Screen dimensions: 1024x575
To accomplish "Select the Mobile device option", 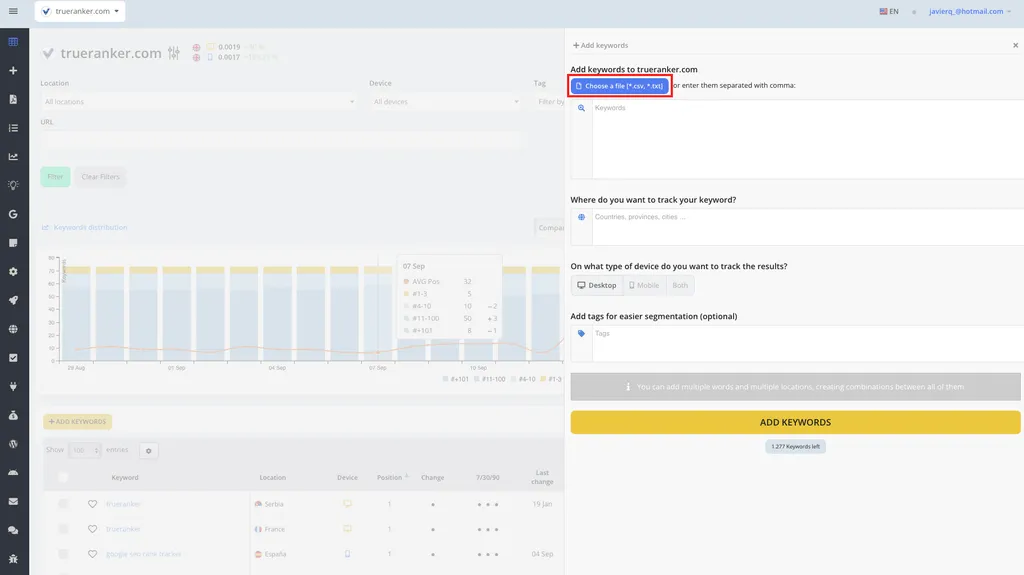I will pyautogui.click(x=644, y=286).
